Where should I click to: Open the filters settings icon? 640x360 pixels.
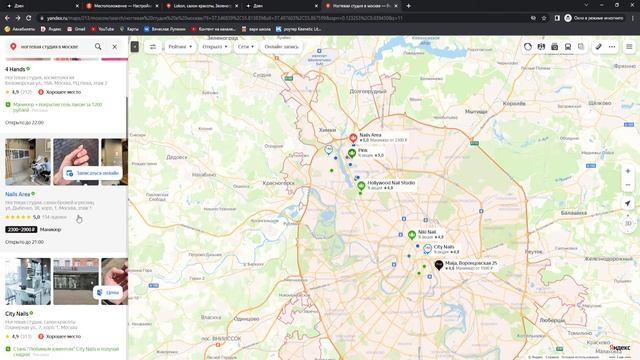tap(153, 47)
